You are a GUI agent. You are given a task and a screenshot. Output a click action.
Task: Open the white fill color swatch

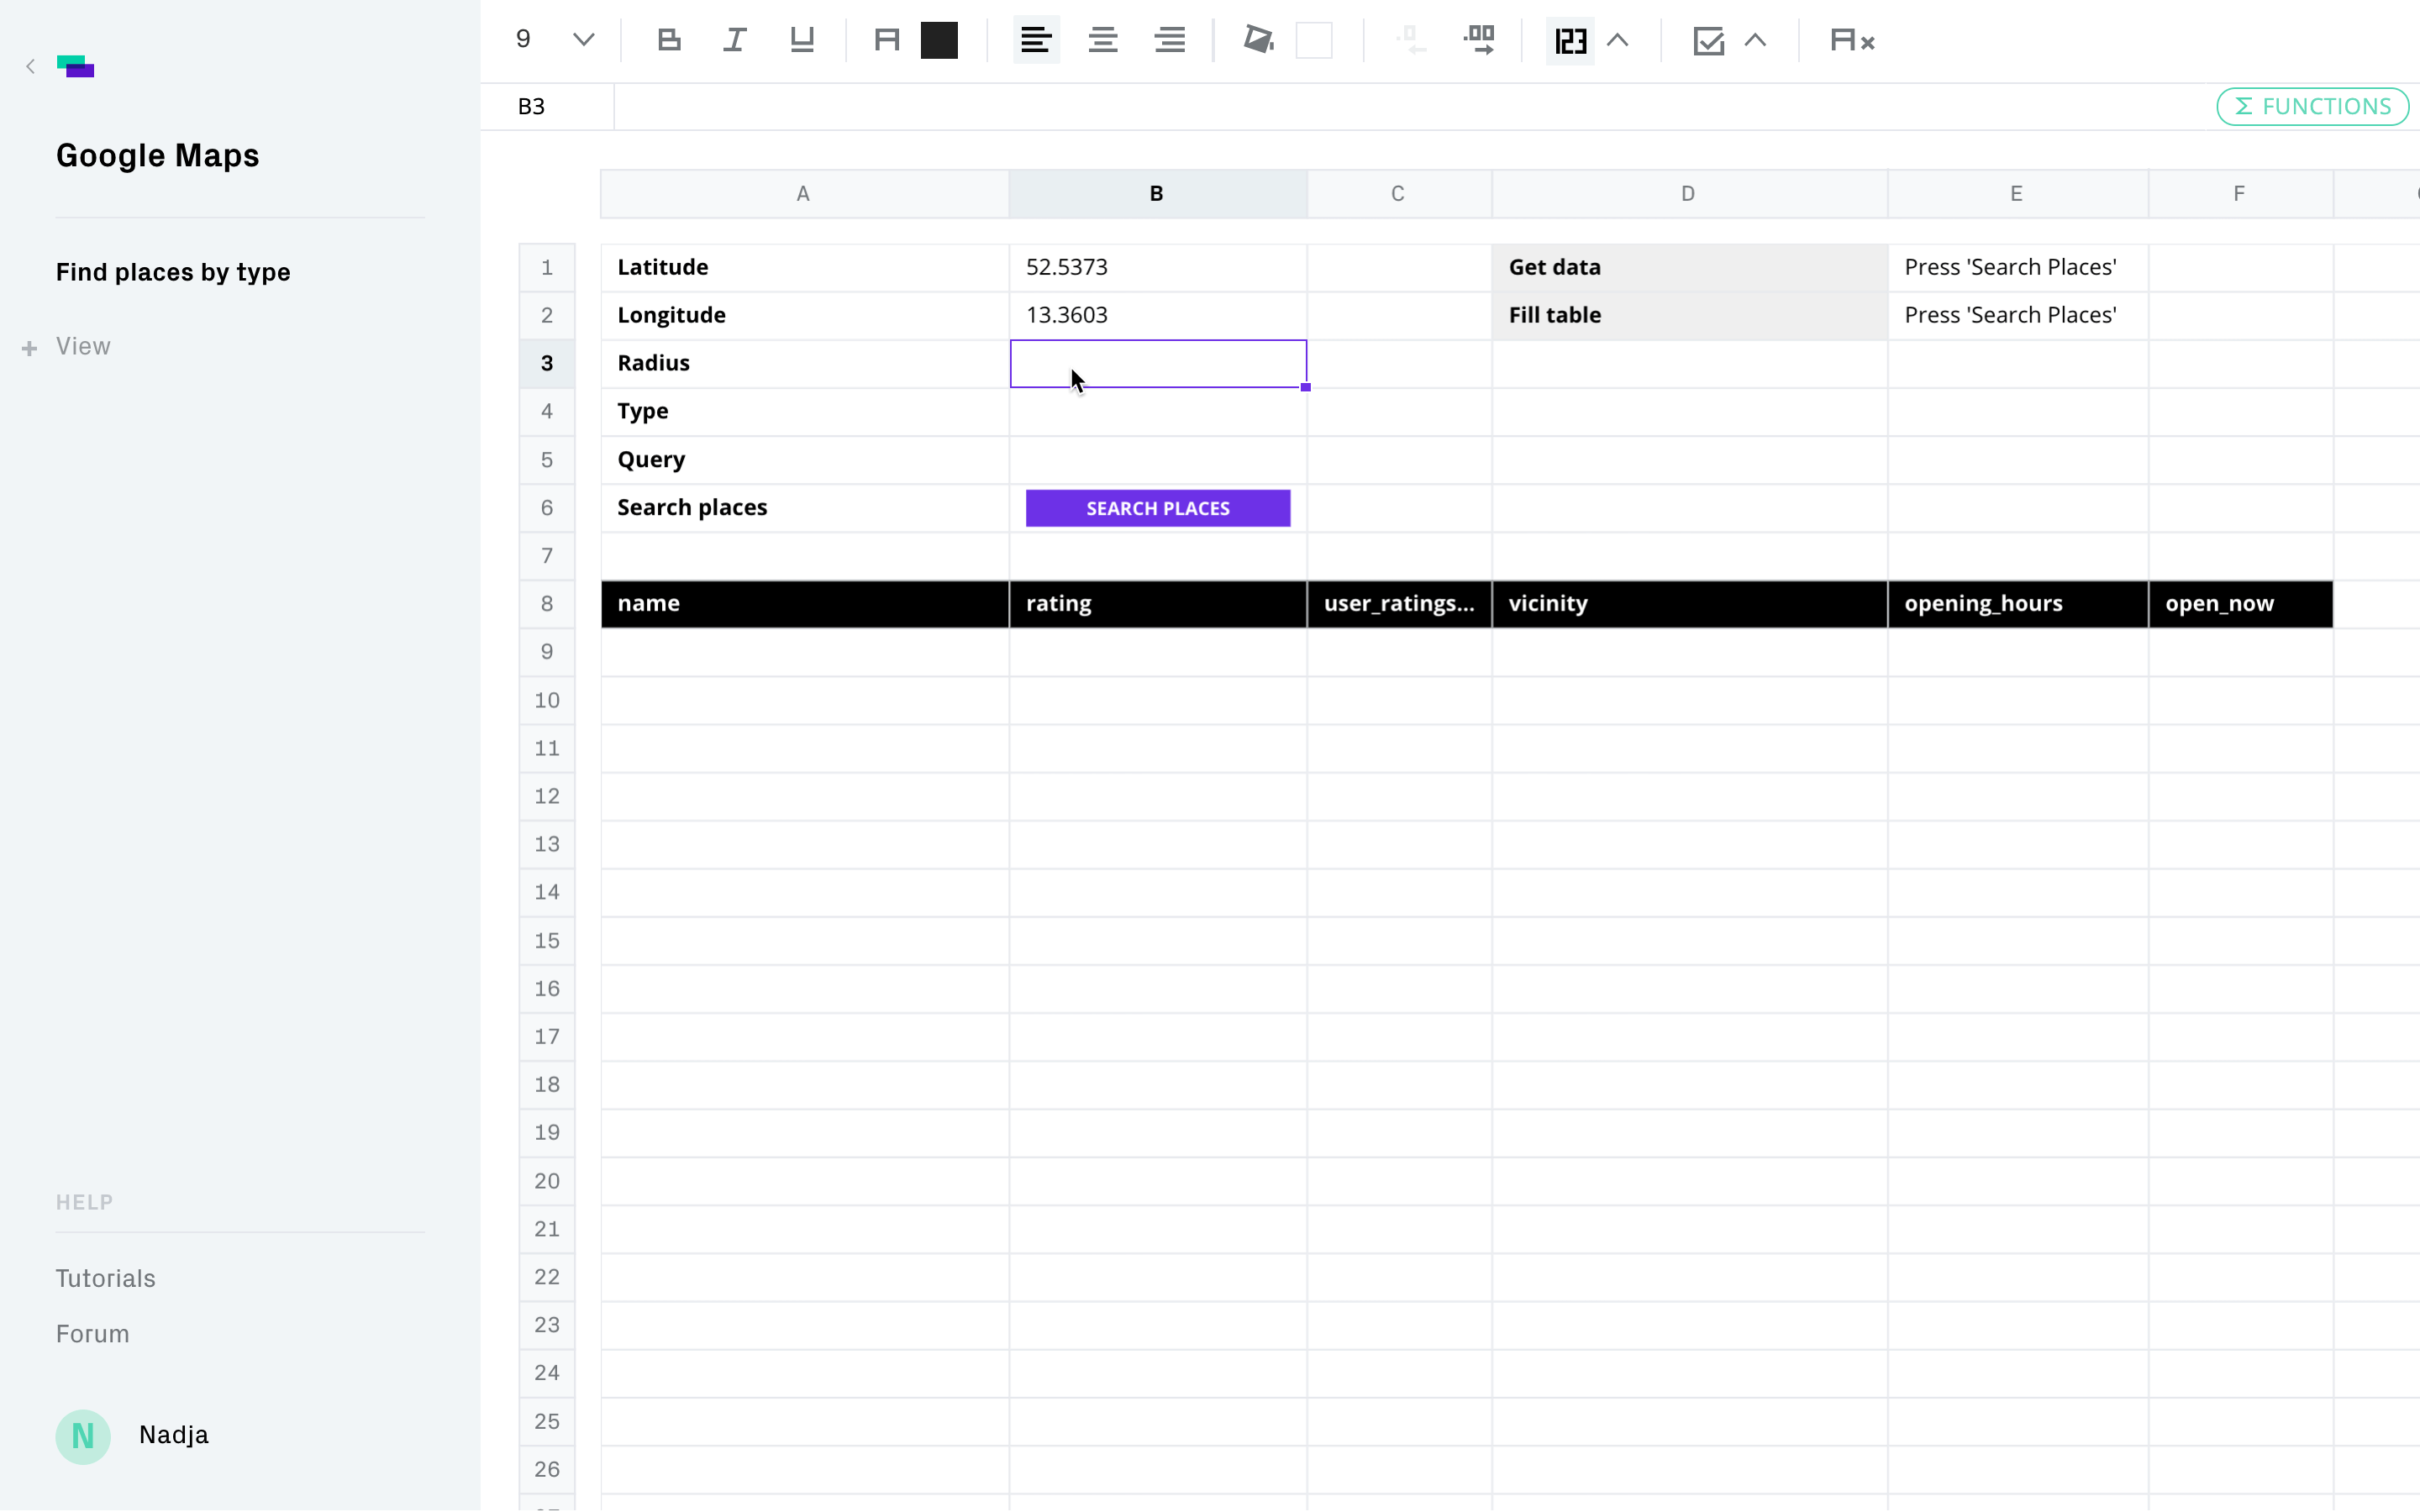[1314, 40]
